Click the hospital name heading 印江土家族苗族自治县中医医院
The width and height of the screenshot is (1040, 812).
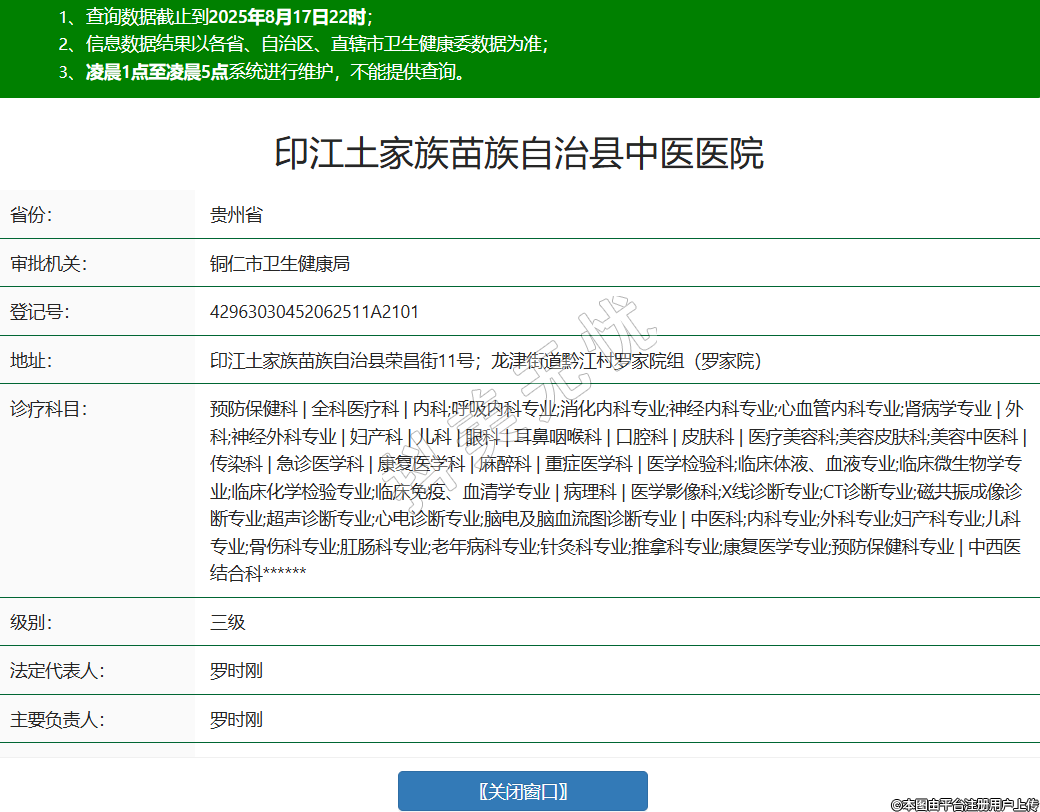[x=519, y=153]
